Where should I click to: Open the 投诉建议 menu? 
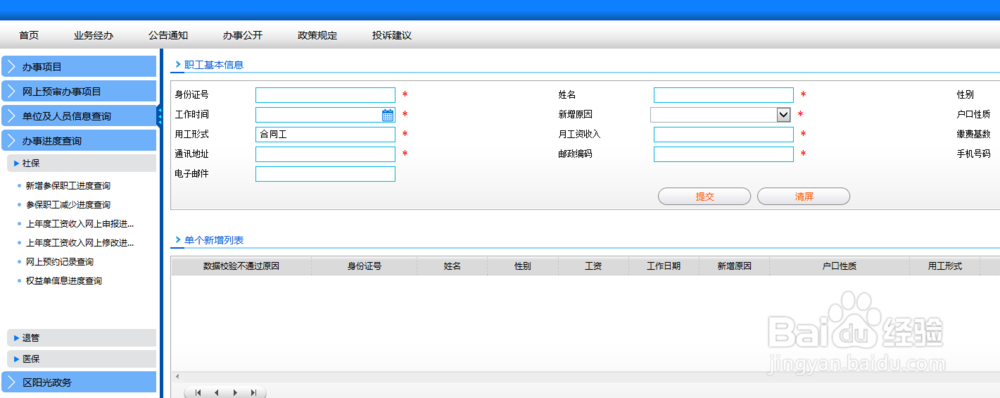[392, 36]
